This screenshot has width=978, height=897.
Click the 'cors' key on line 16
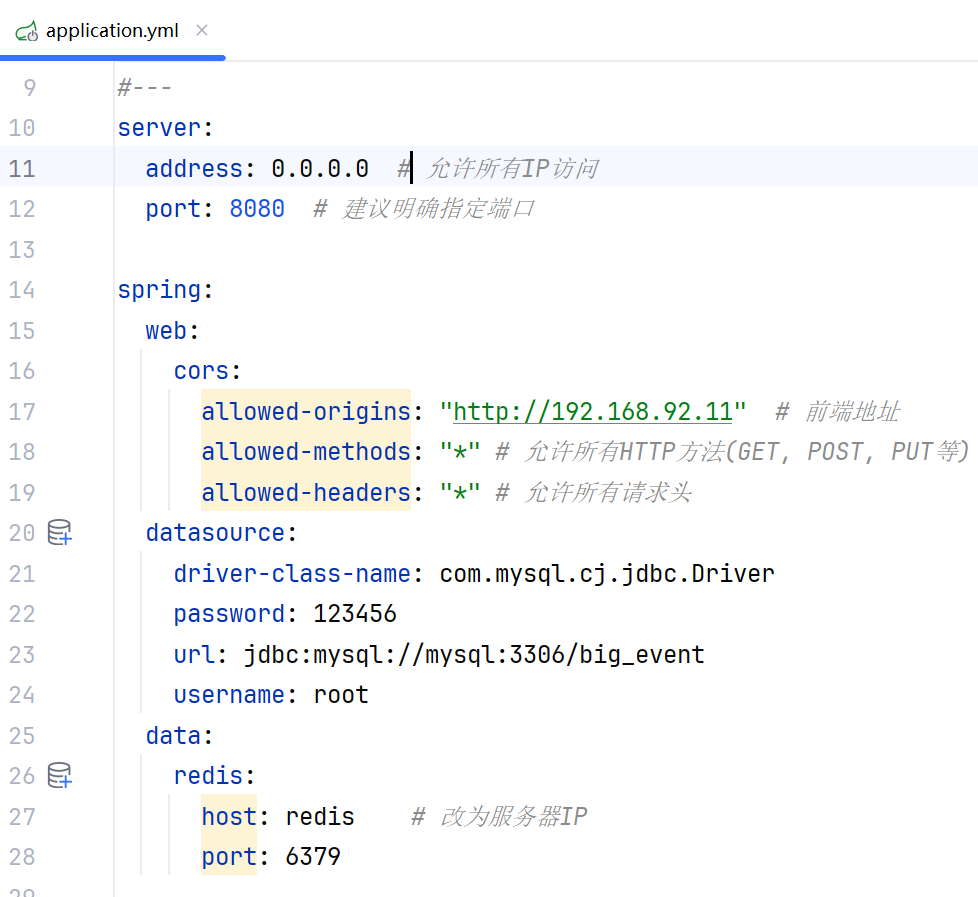[x=201, y=371]
